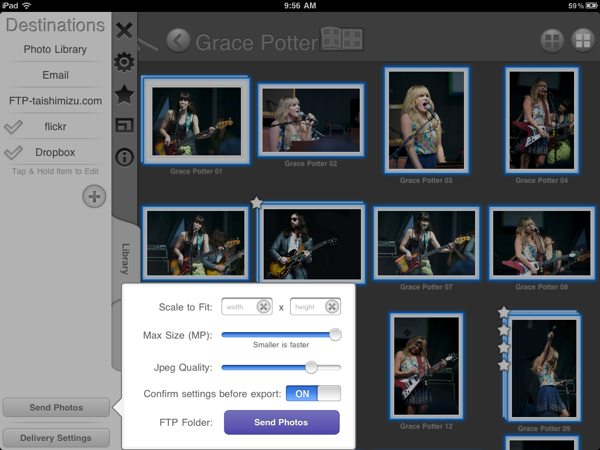The height and width of the screenshot is (450, 600).
Task: Open settings via the gear icon
Action: pyautogui.click(x=124, y=63)
